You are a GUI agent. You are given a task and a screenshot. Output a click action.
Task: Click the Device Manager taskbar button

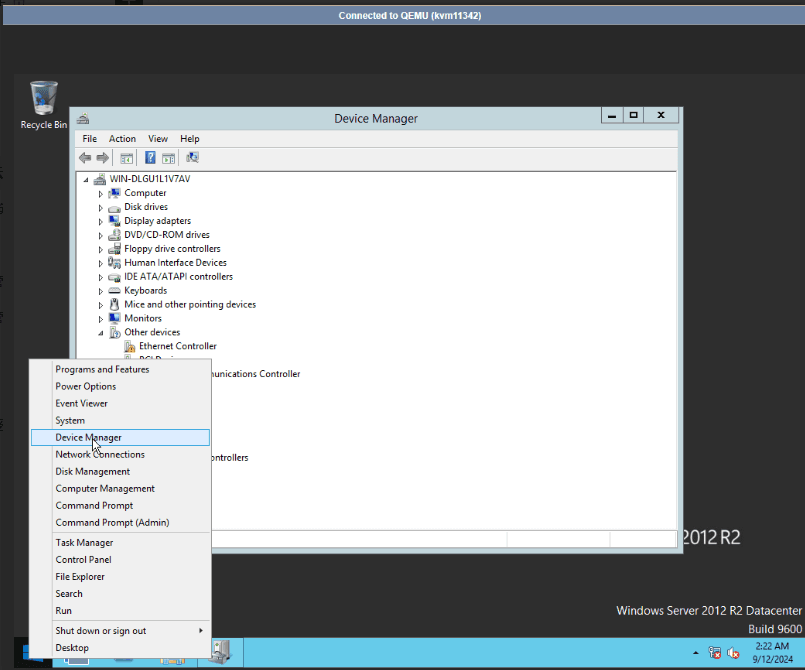coord(220,652)
